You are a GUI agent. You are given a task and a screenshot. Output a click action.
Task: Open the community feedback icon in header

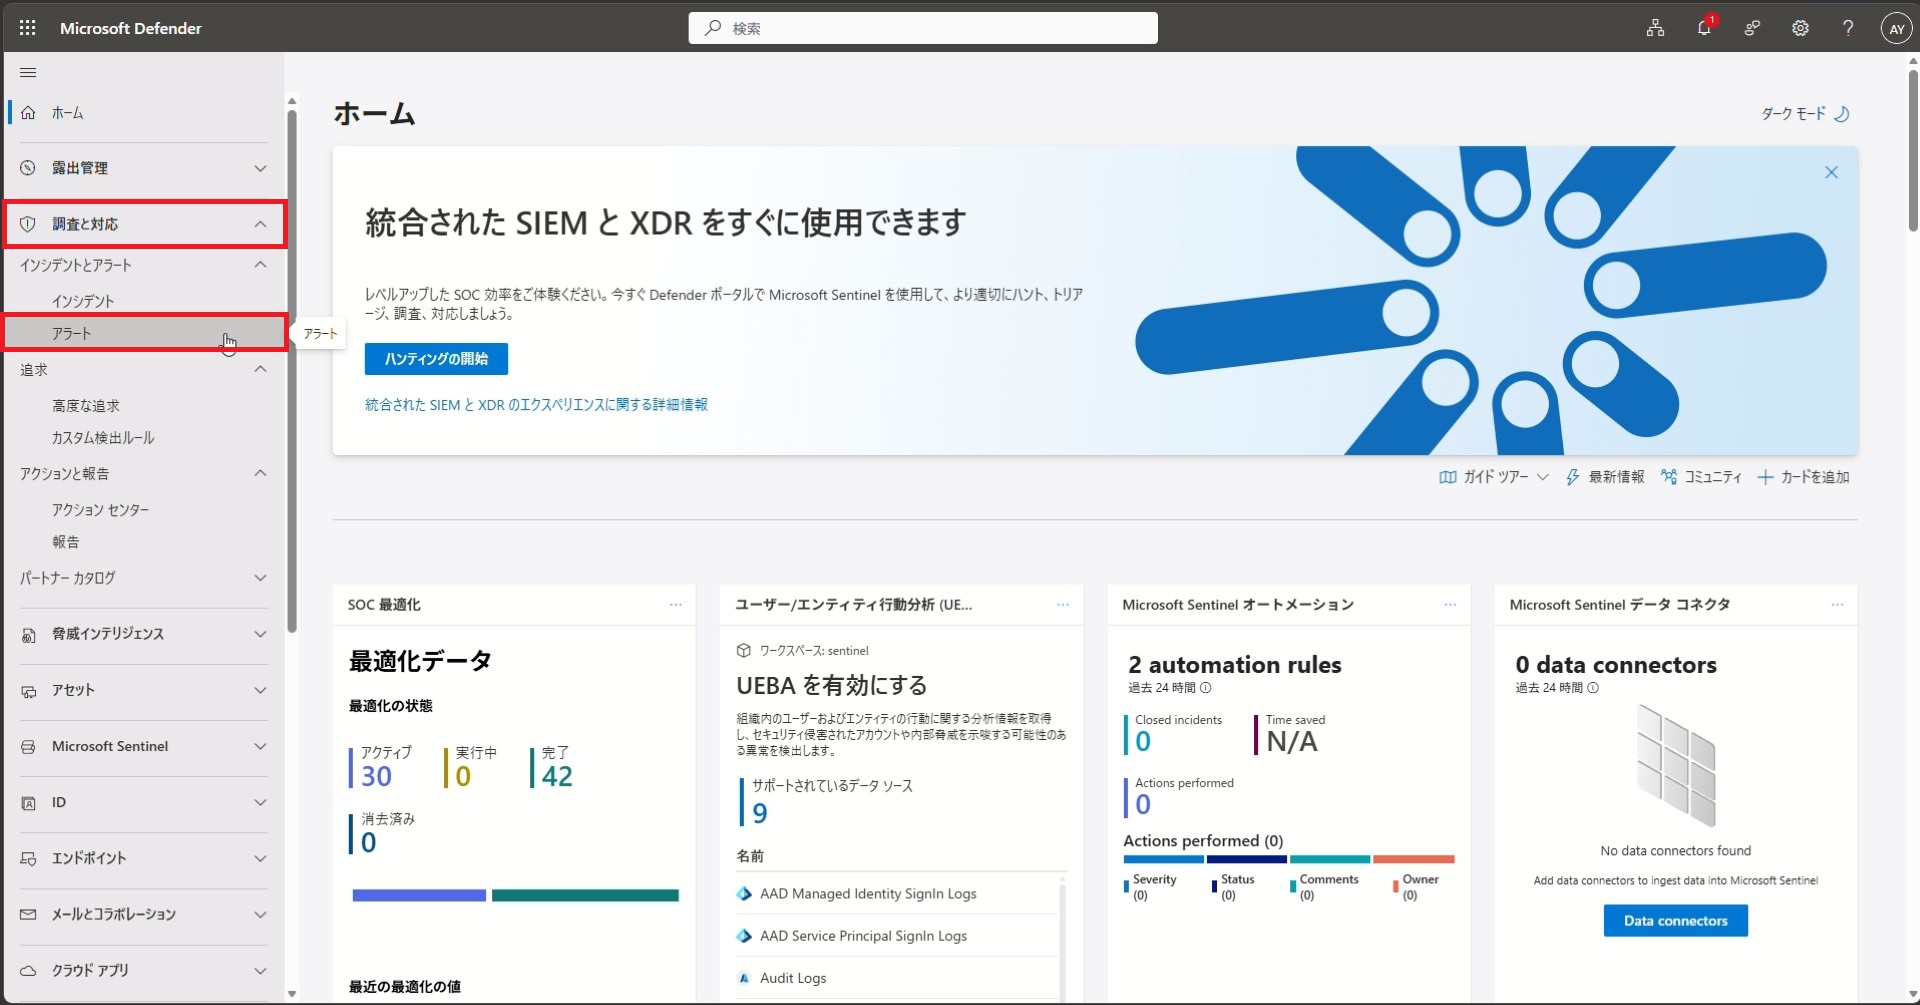click(x=1752, y=28)
